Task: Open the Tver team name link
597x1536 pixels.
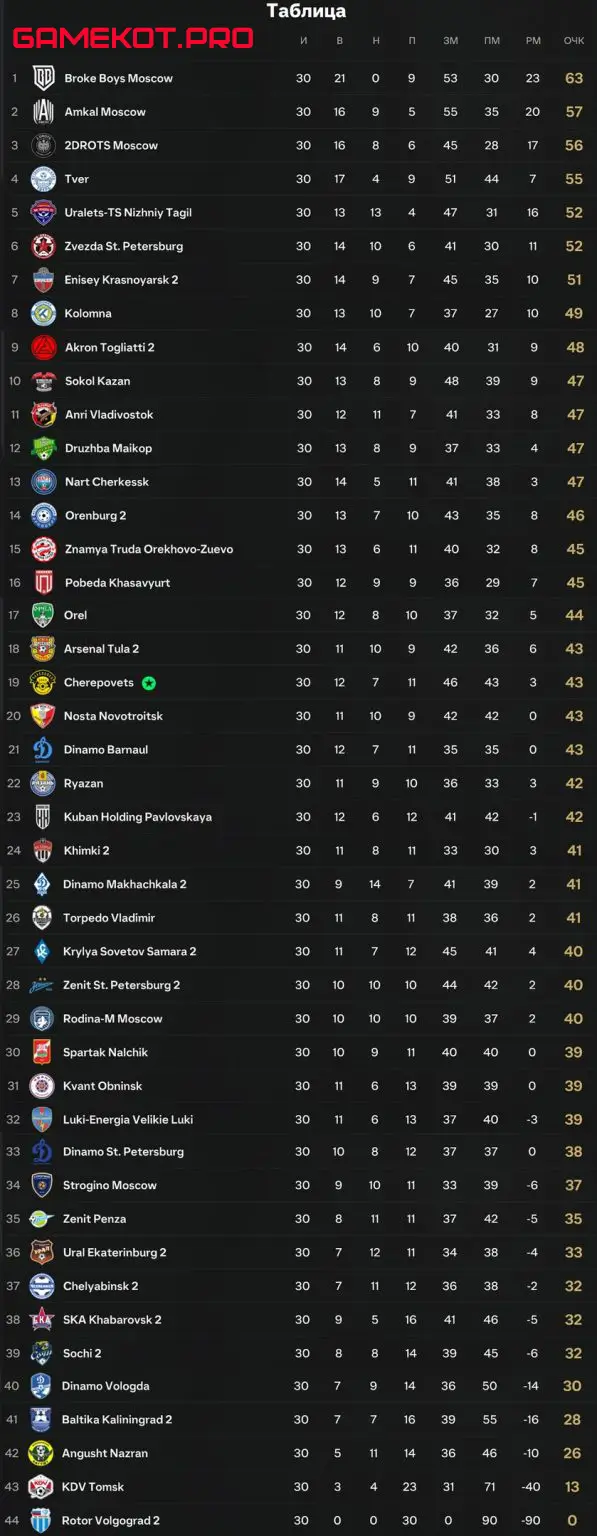Action: [77, 179]
